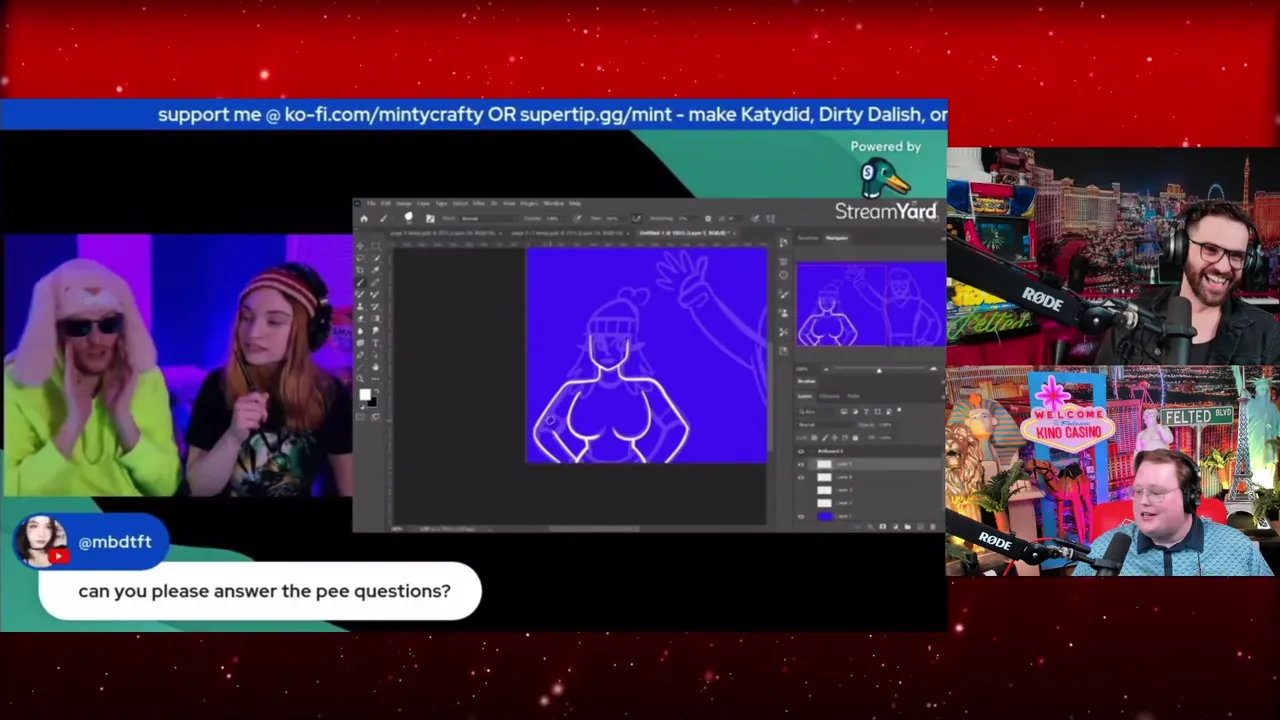1280x720 pixels.
Task: Select the Lasso tool
Action: [x=360, y=258]
